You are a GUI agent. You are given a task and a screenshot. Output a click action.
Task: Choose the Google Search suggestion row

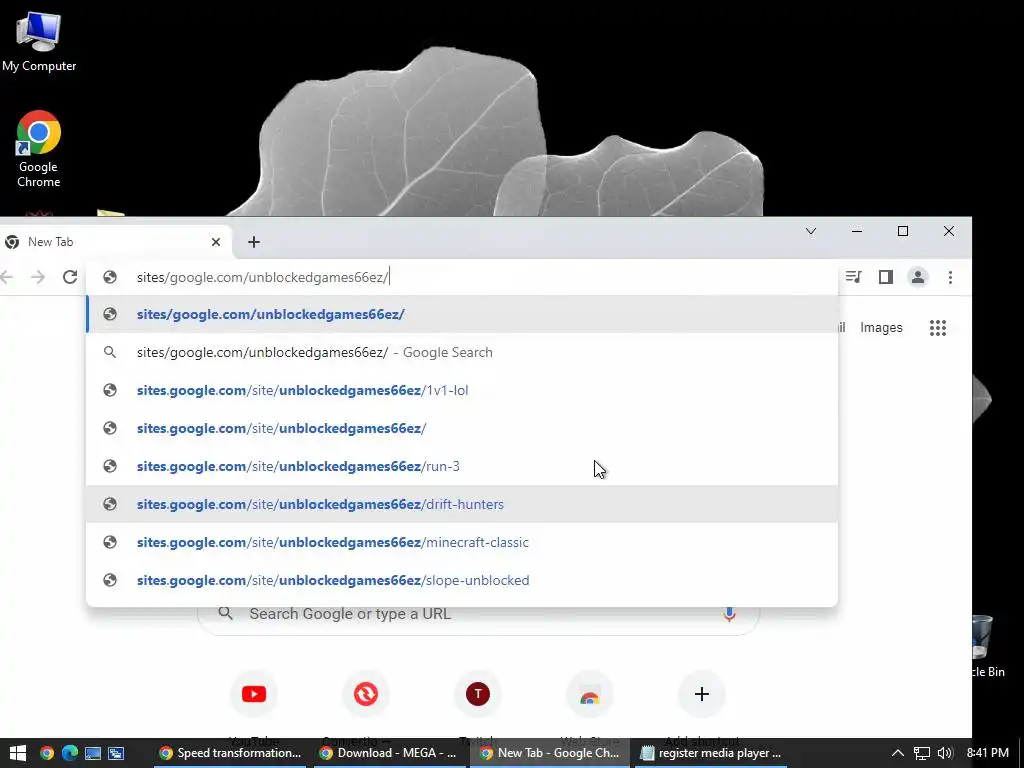[x=462, y=353]
